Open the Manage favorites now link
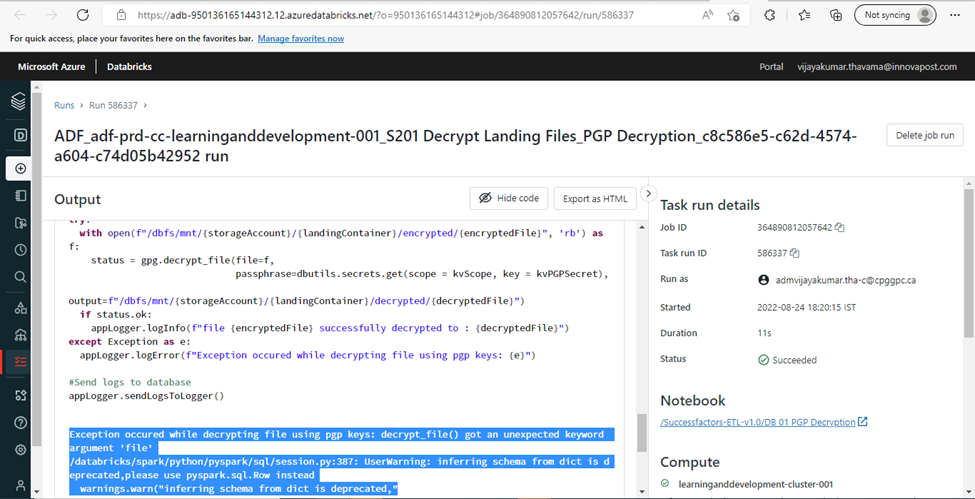Viewport: 975px width, 499px height. [x=301, y=39]
